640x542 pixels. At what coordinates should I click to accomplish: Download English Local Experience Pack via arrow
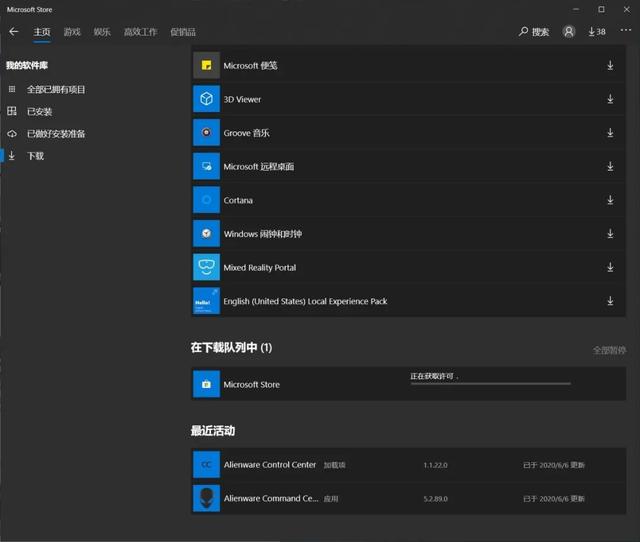pos(610,301)
